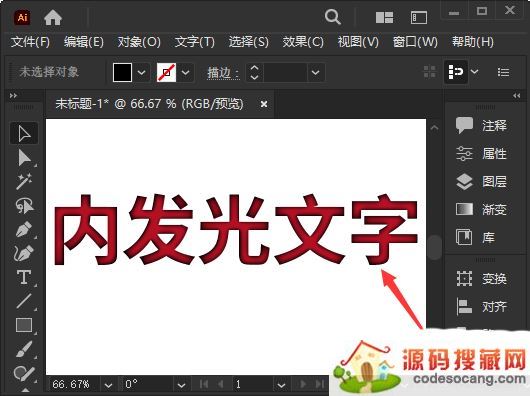This screenshot has height=396, width=530.
Task: Go to the last artboard button
Action: (319, 385)
